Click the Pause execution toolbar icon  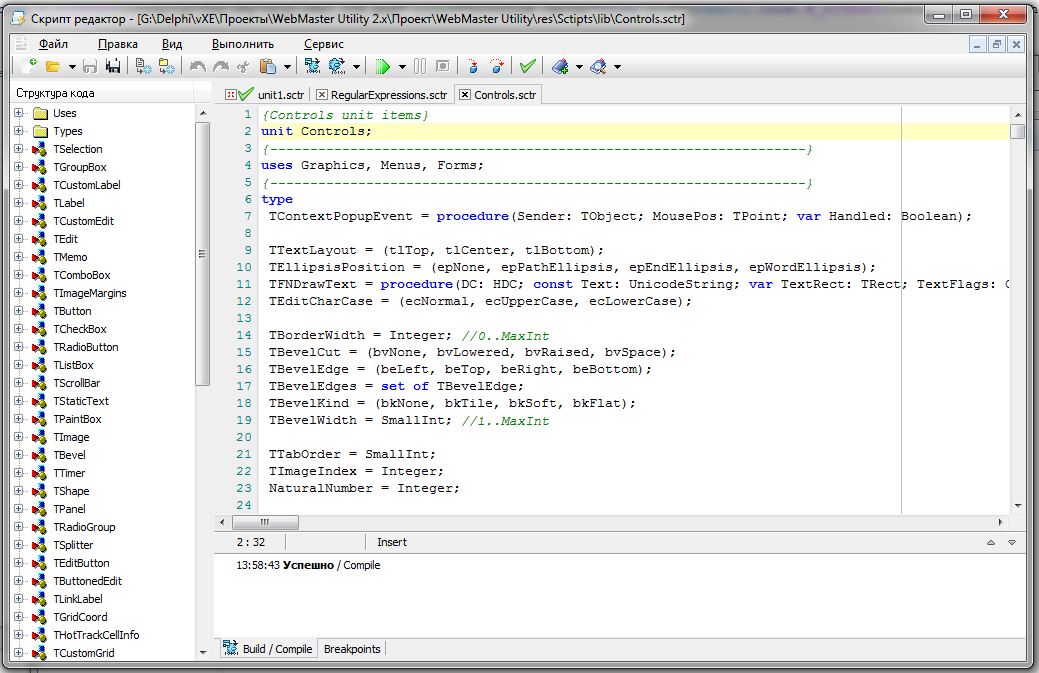419,67
